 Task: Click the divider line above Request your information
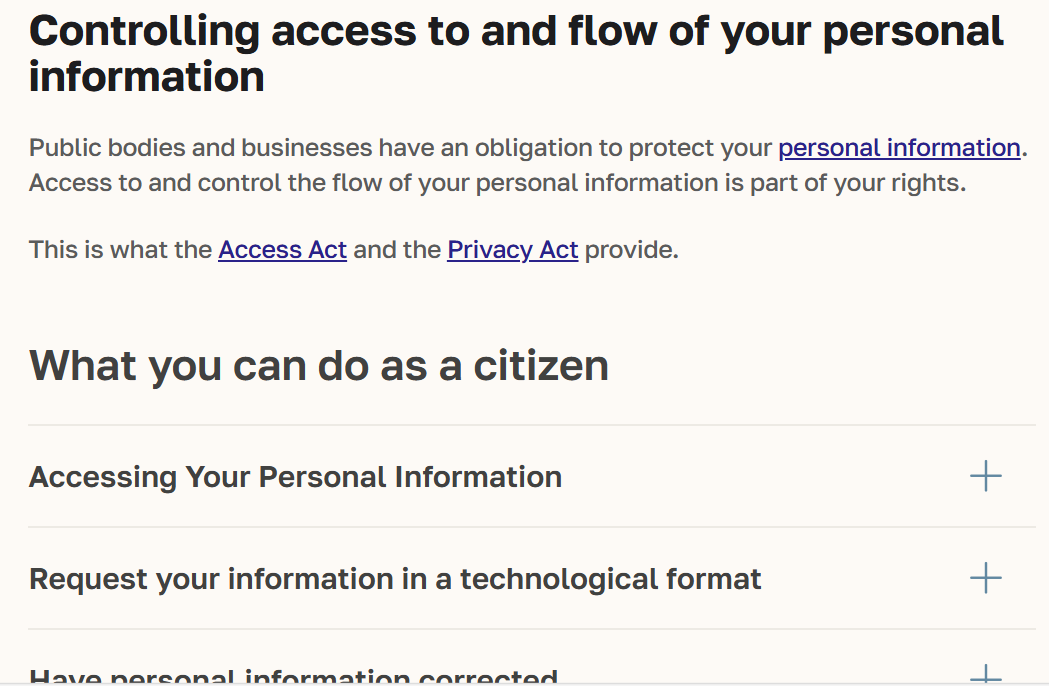(531, 527)
